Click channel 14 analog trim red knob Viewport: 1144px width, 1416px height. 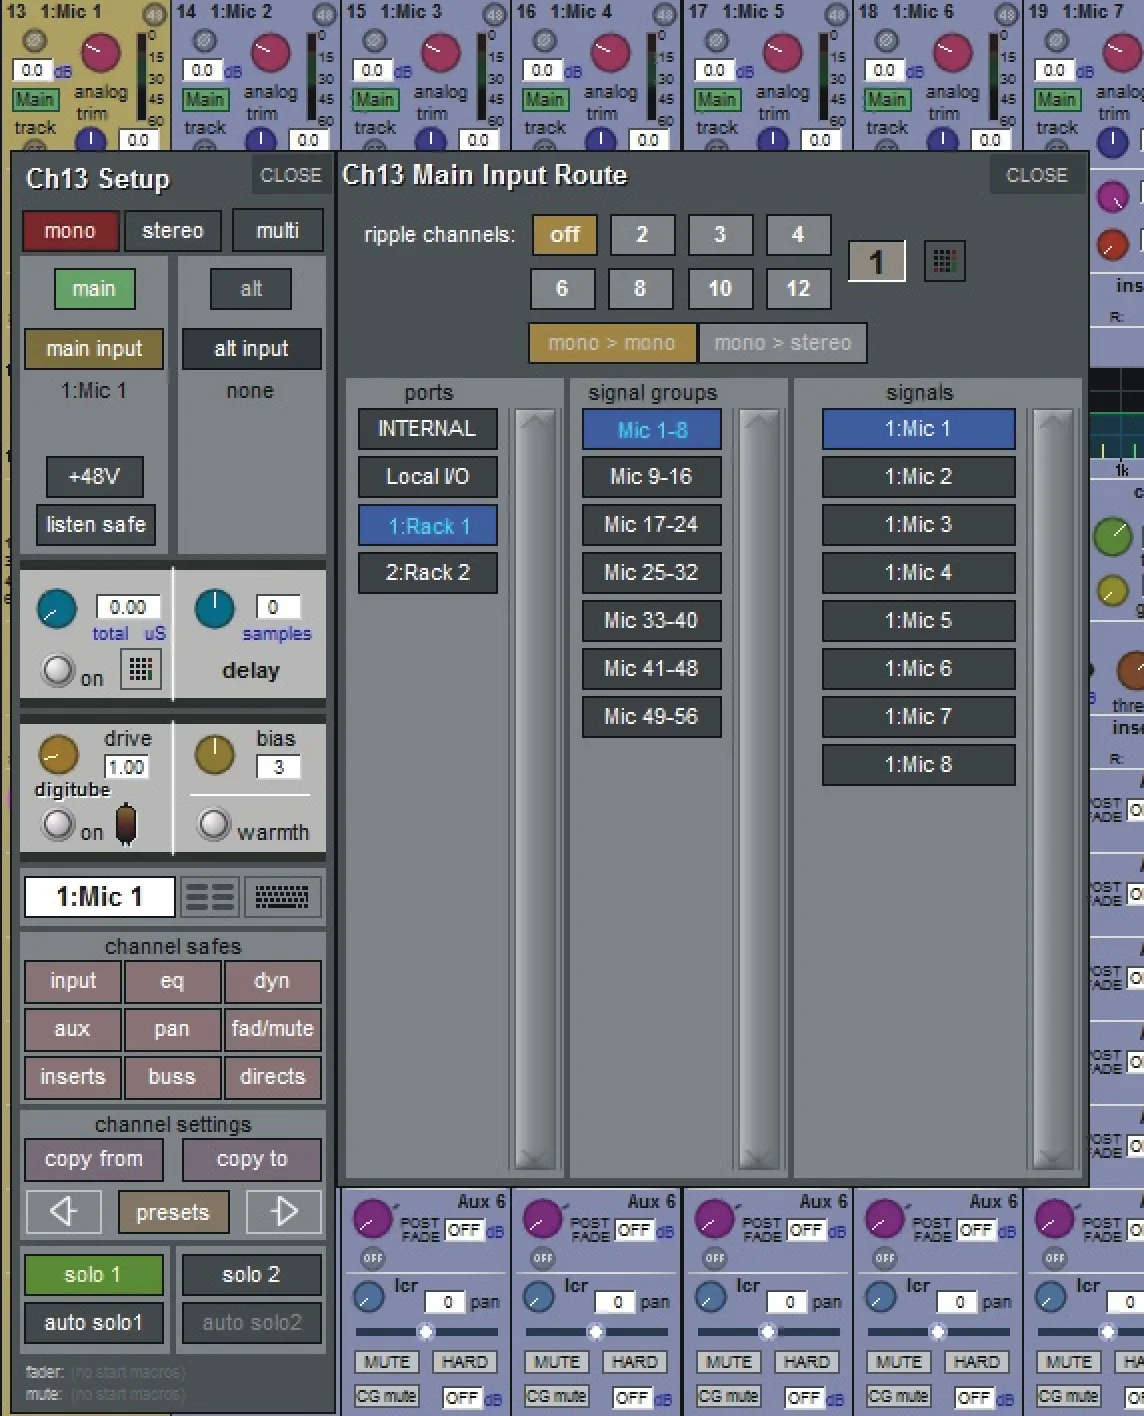tap(270, 53)
